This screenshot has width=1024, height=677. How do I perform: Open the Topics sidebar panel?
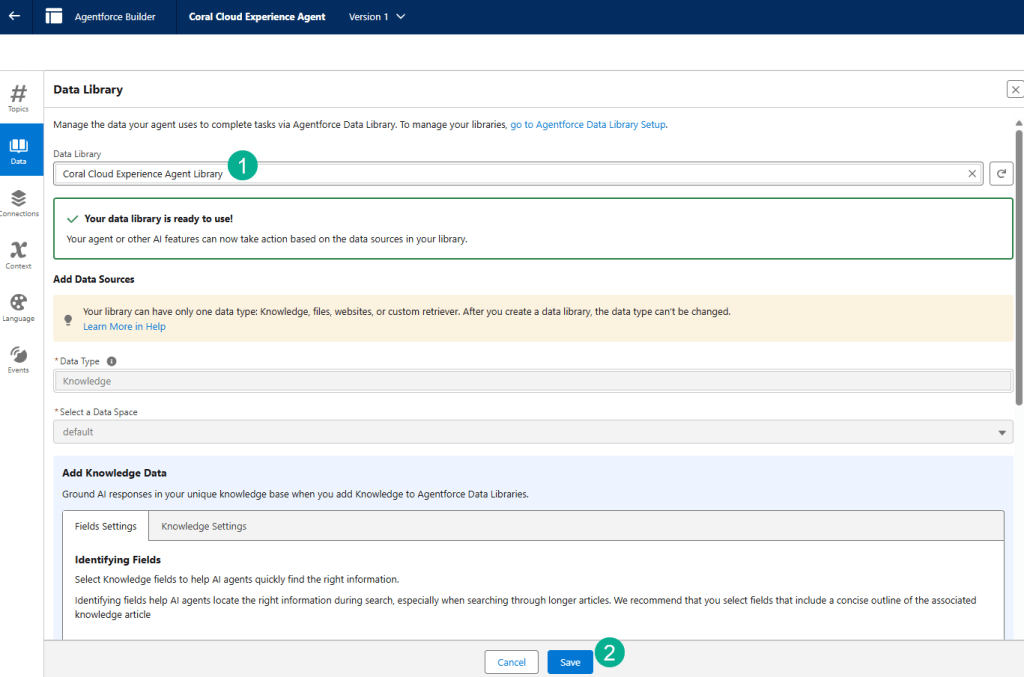coord(18,97)
